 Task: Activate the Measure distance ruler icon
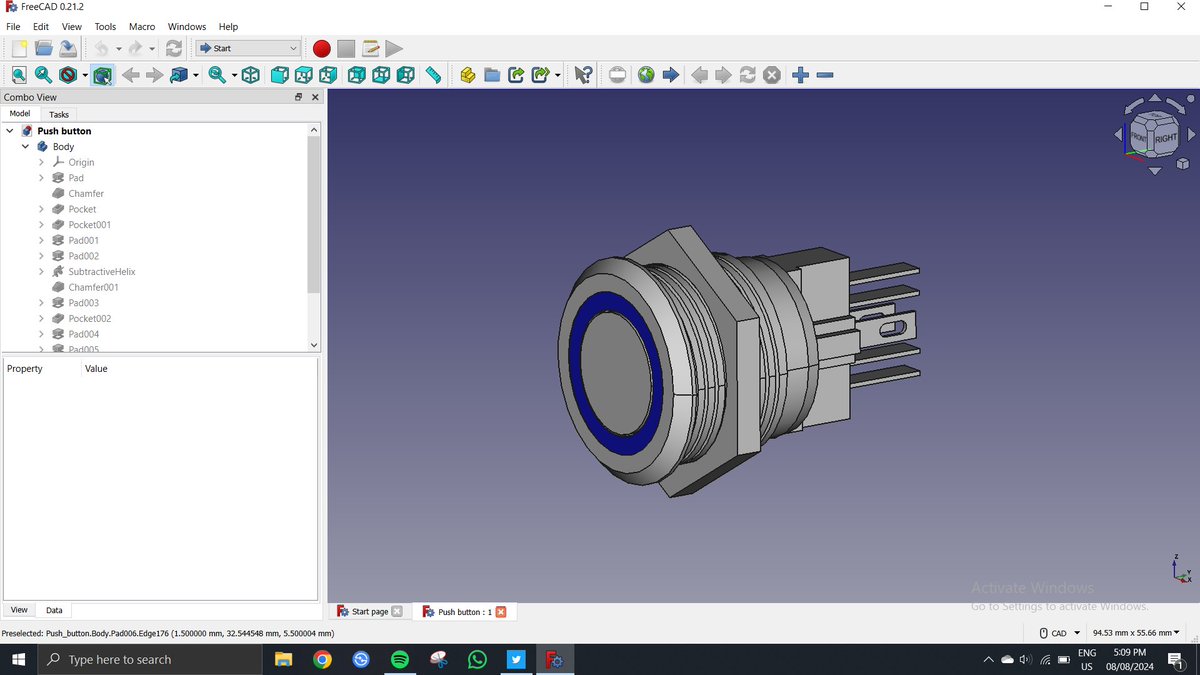(x=433, y=75)
